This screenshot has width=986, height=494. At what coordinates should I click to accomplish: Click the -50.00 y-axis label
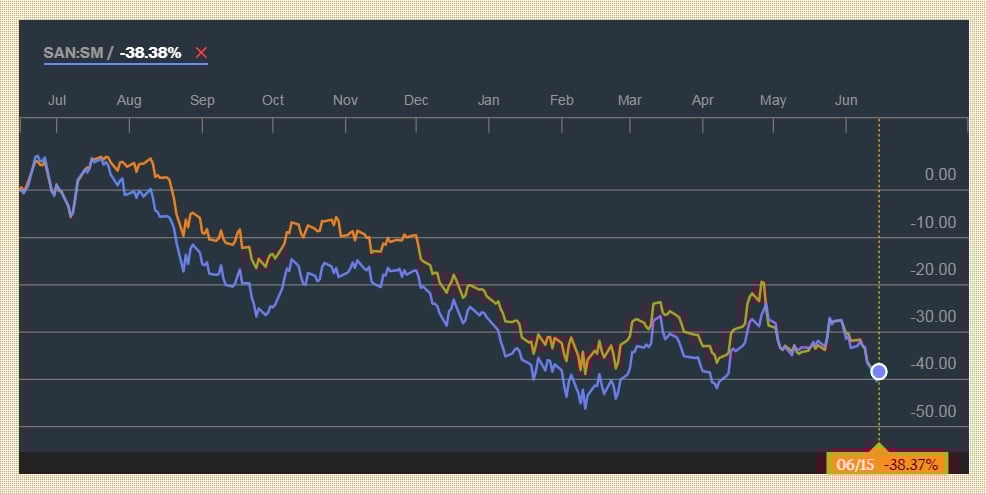934,411
